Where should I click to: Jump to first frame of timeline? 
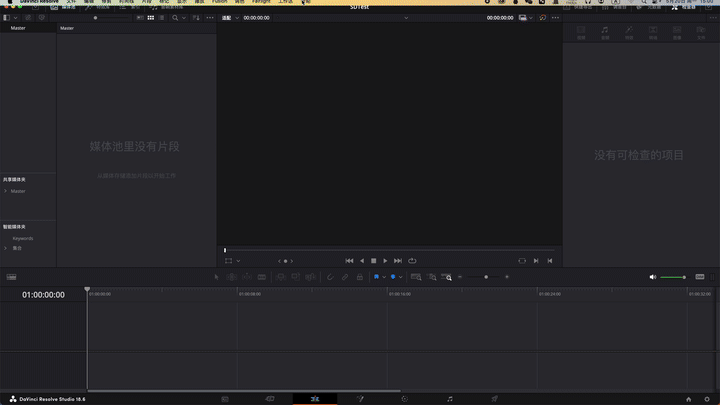coord(349,260)
